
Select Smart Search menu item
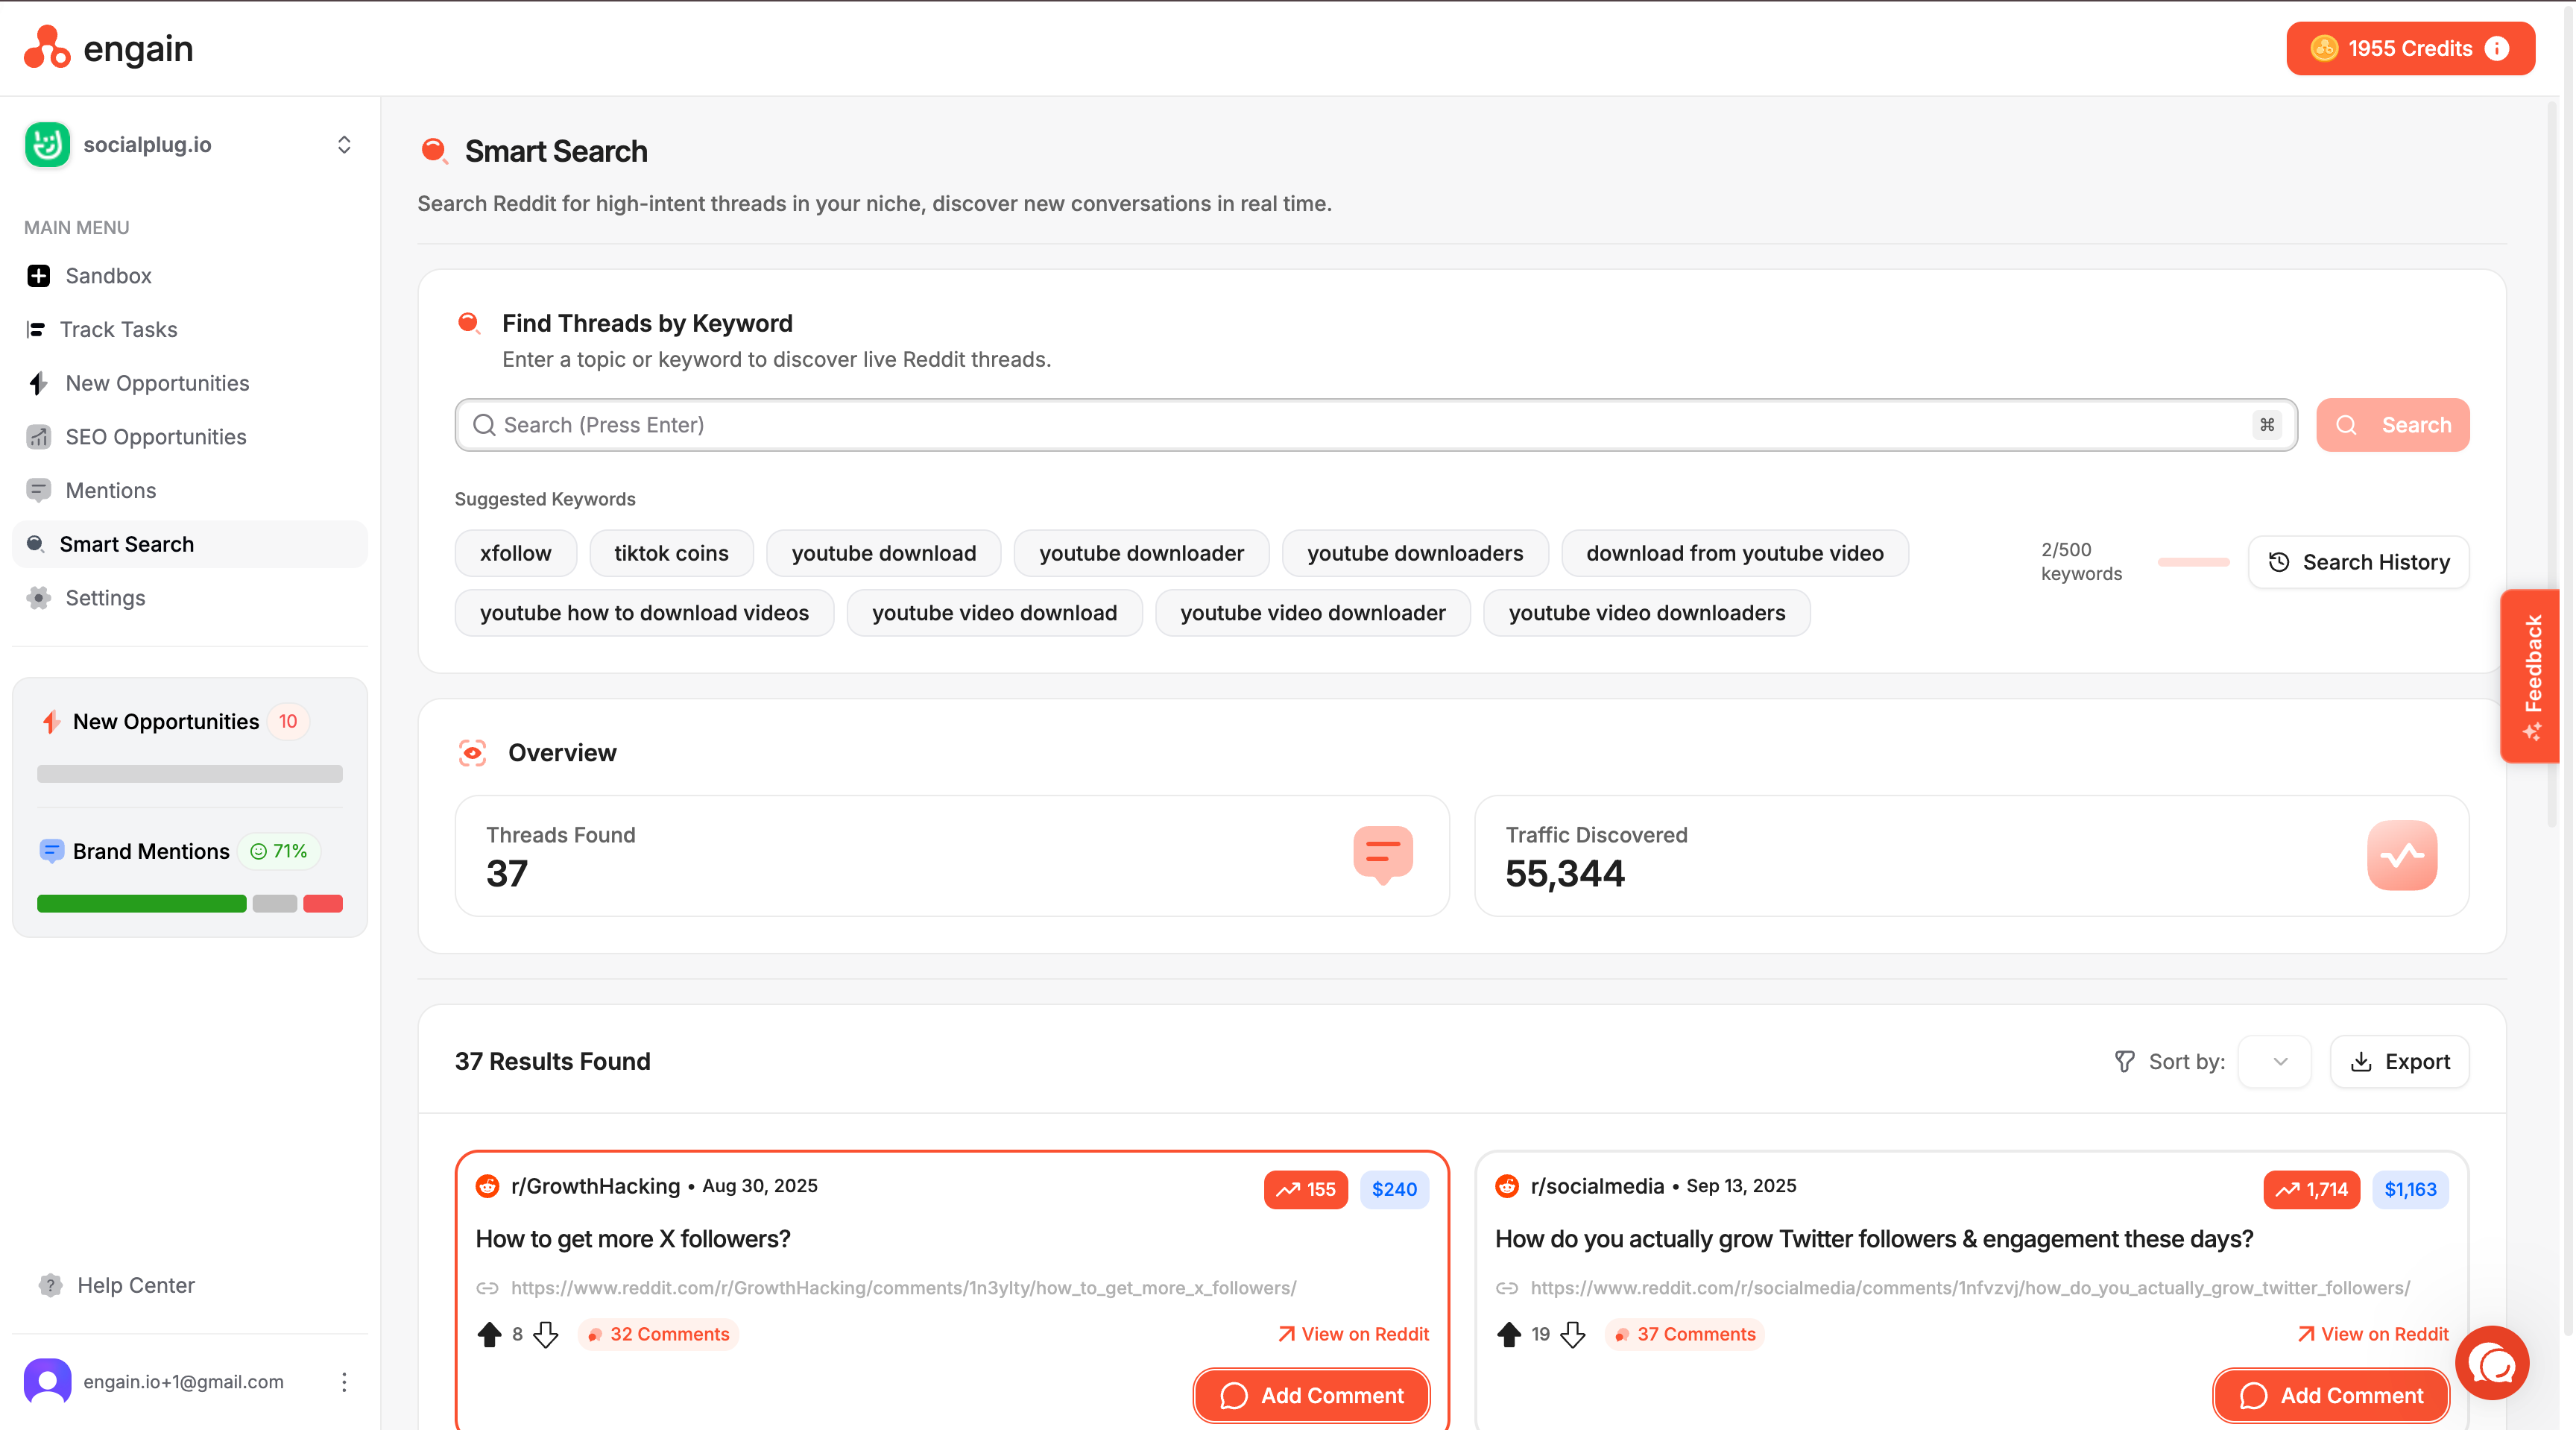(x=190, y=544)
